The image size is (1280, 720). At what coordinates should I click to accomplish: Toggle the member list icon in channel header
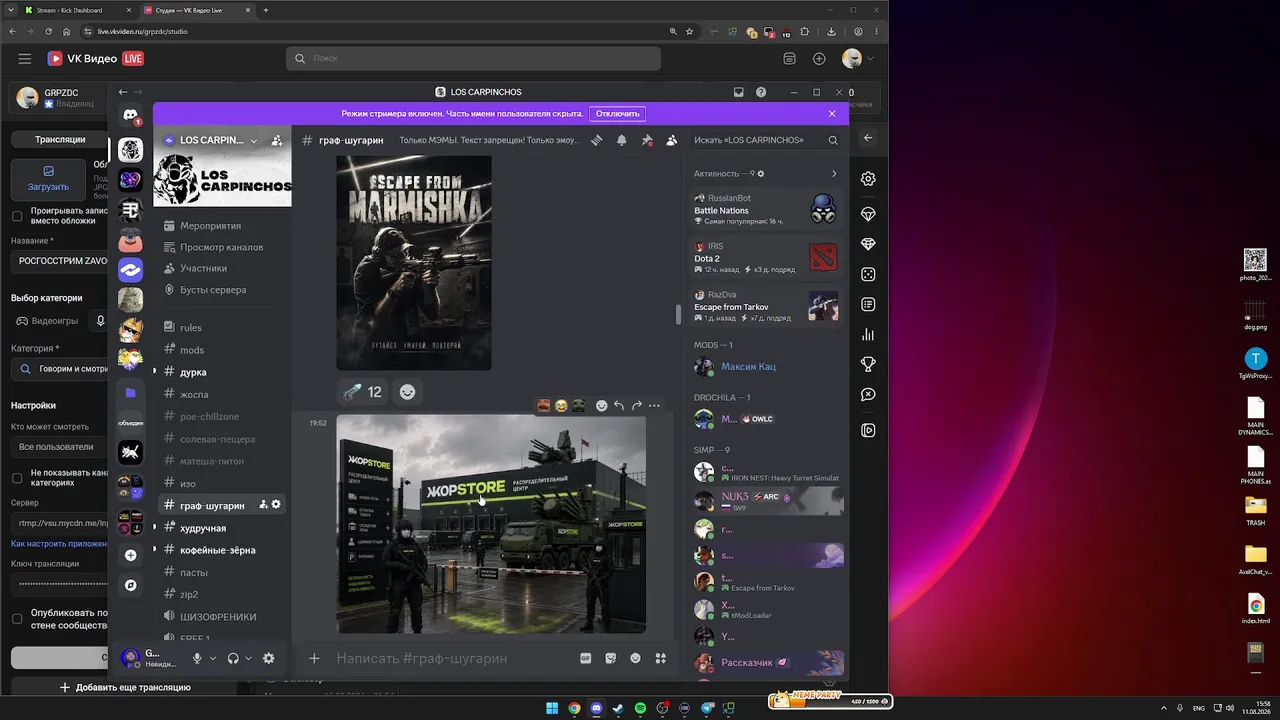click(672, 140)
